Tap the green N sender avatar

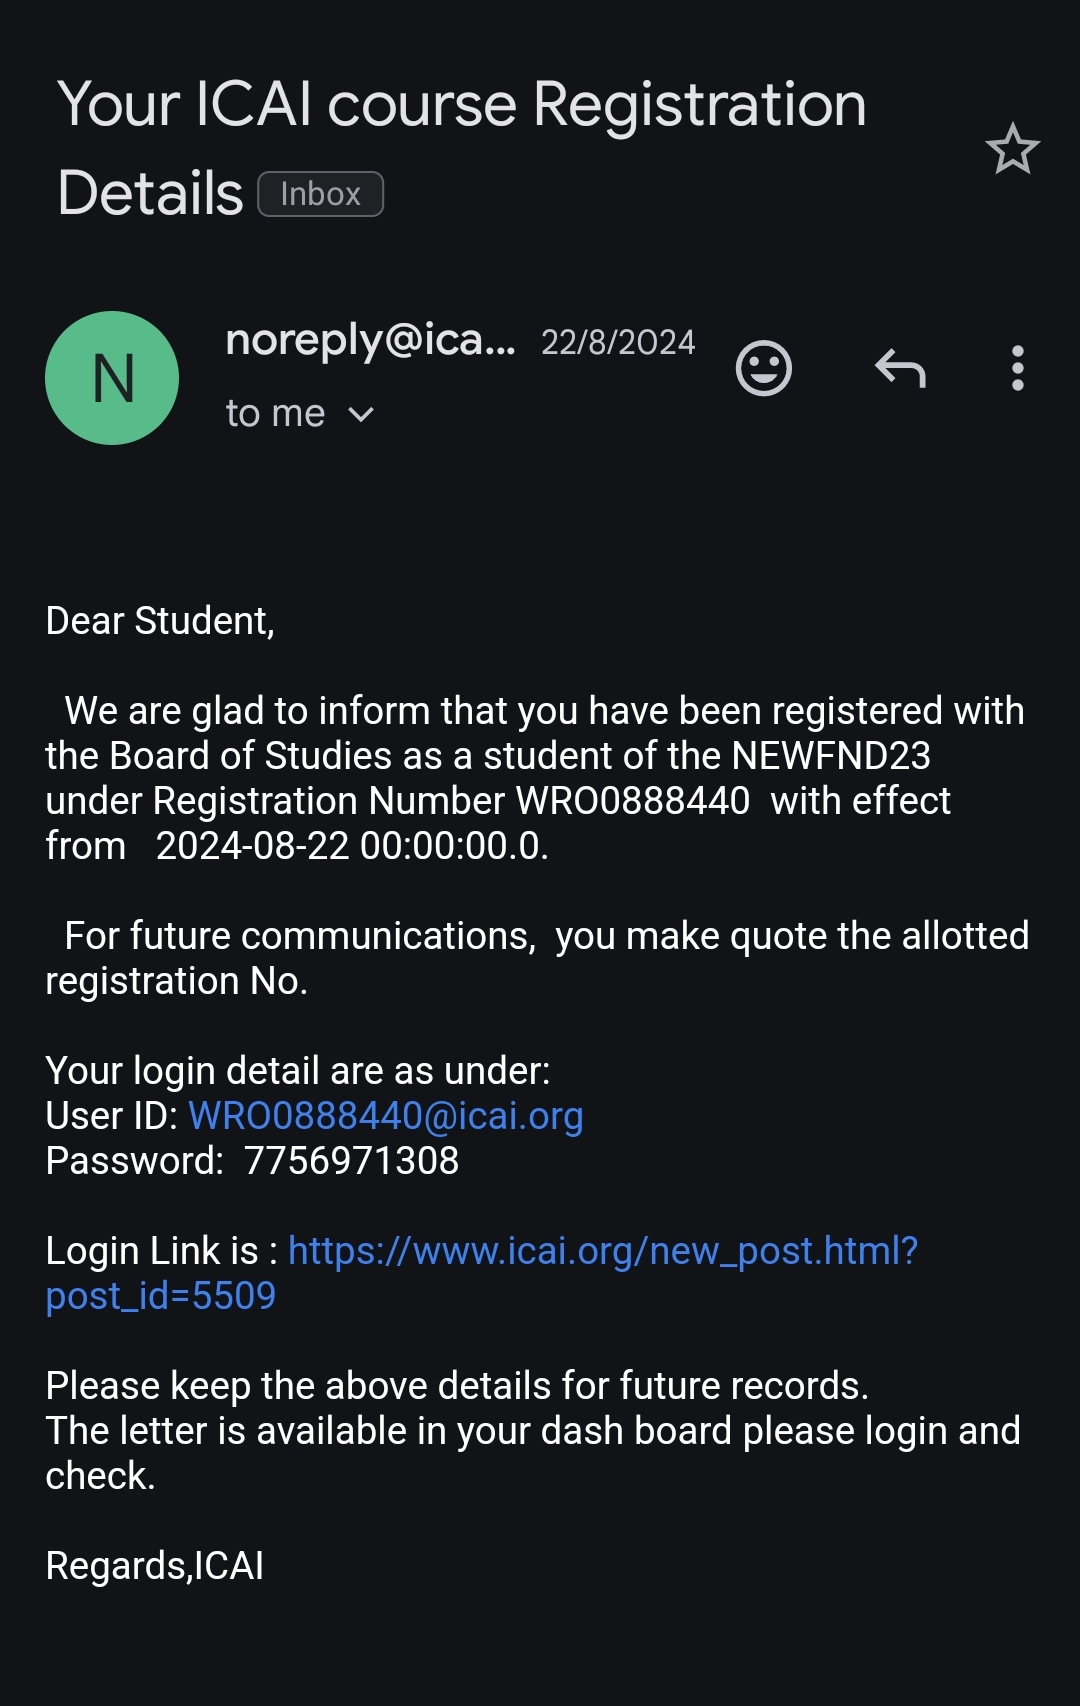112,378
